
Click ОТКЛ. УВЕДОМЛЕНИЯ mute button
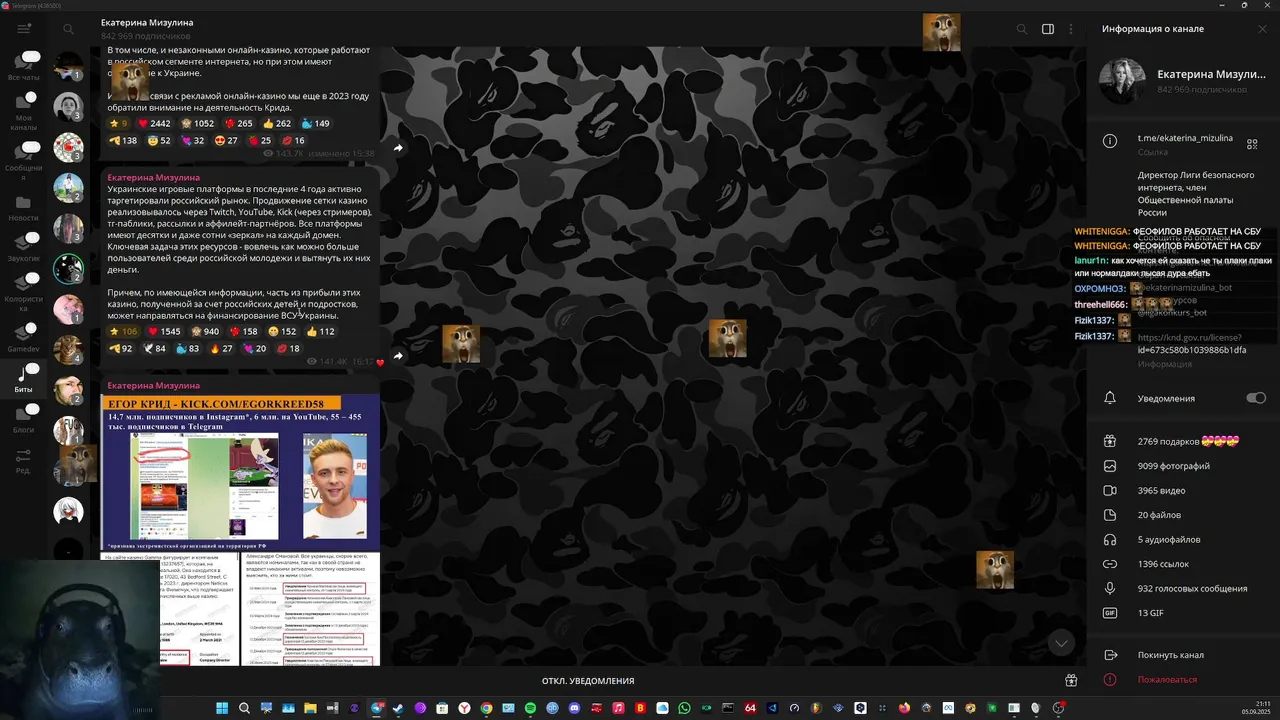[x=588, y=681]
